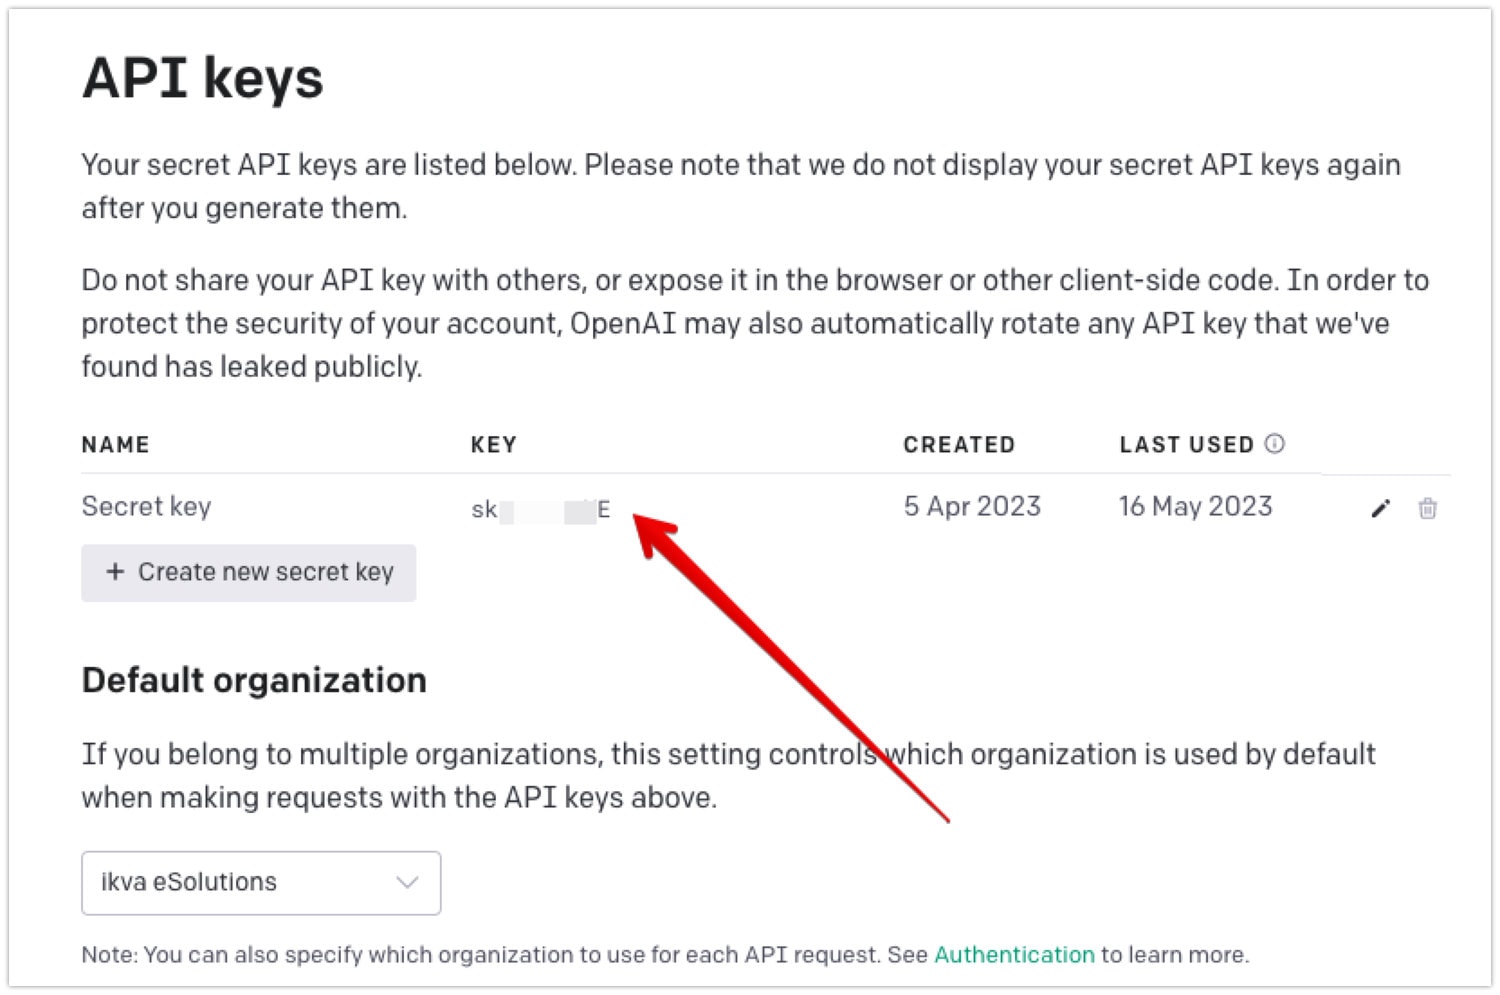Click the 5 Apr 2023 created date
Screen dimensions: 1500x995
[x=971, y=507]
